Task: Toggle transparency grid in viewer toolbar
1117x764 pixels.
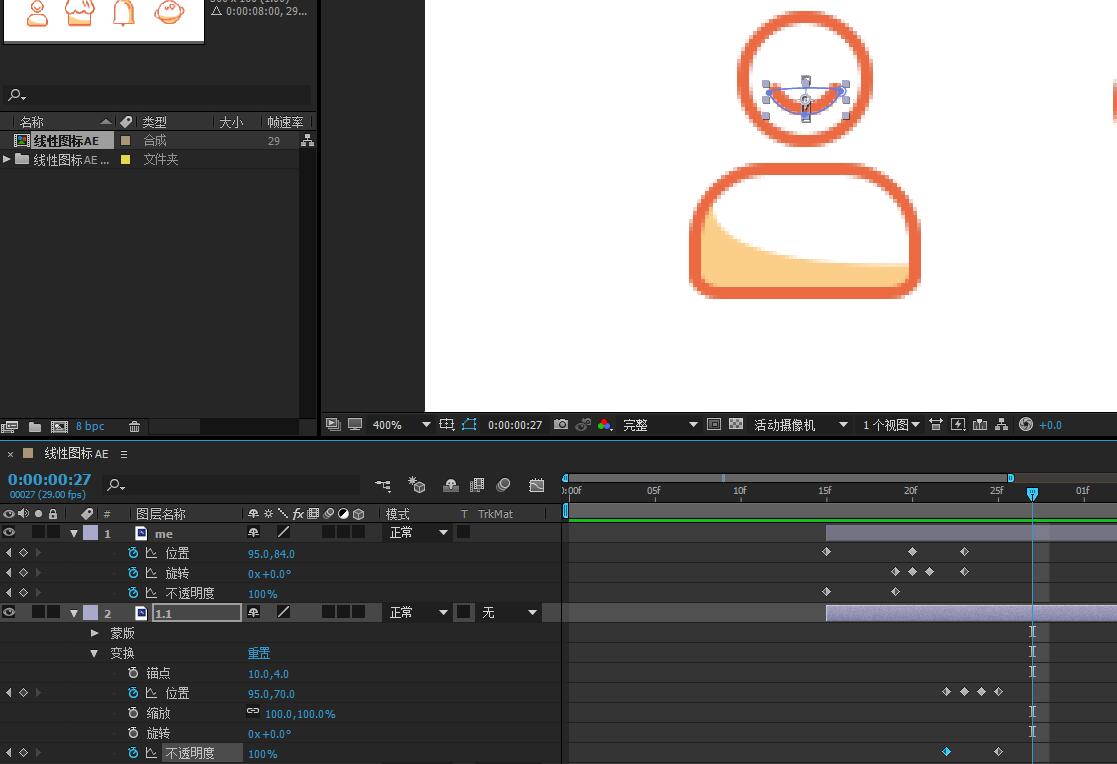Action: [x=736, y=425]
